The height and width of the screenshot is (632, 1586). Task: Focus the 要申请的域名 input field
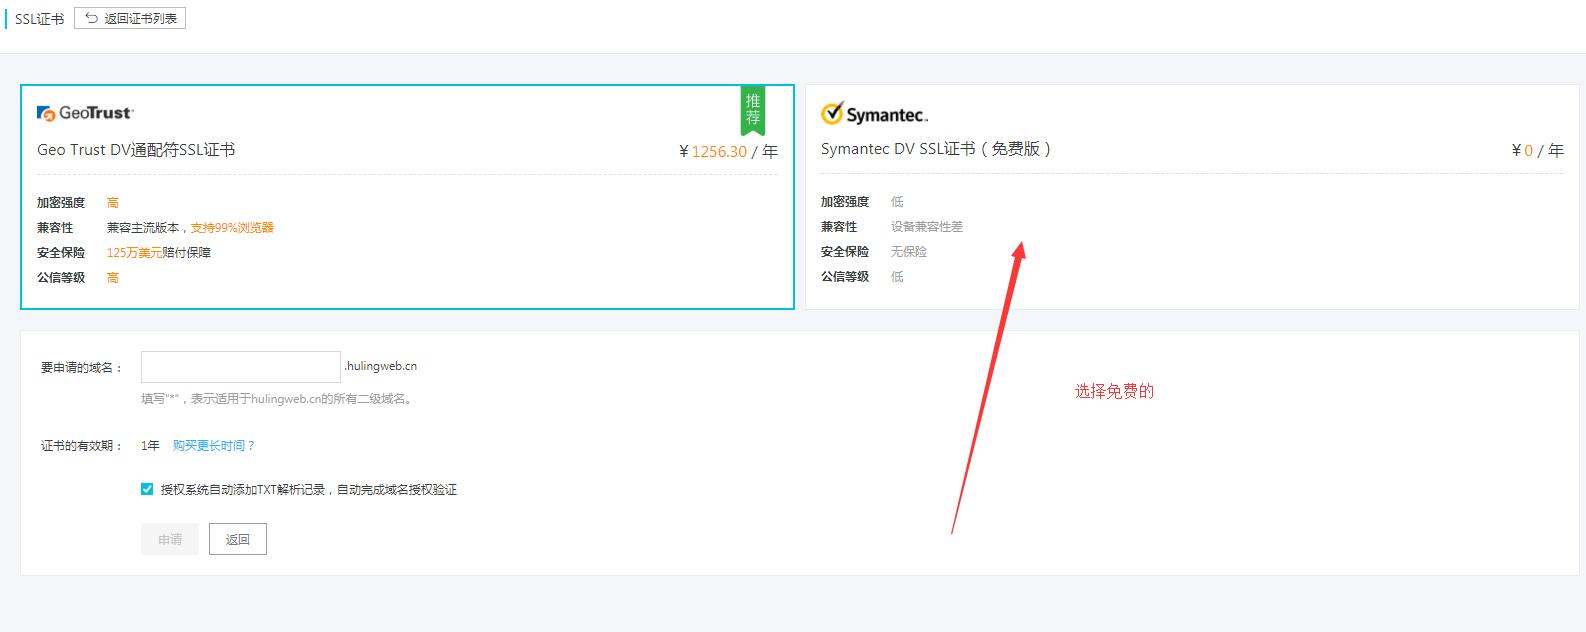(240, 366)
